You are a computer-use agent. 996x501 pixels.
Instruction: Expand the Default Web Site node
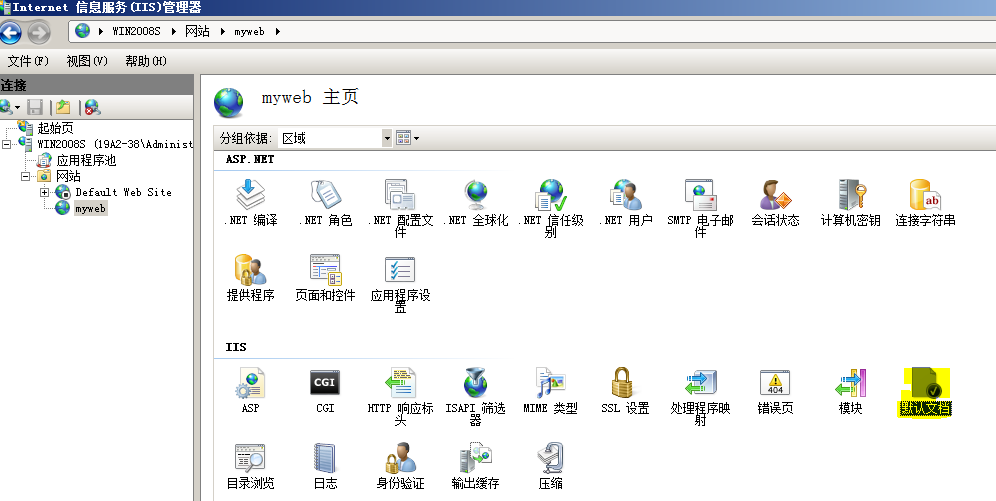point(44,192)
